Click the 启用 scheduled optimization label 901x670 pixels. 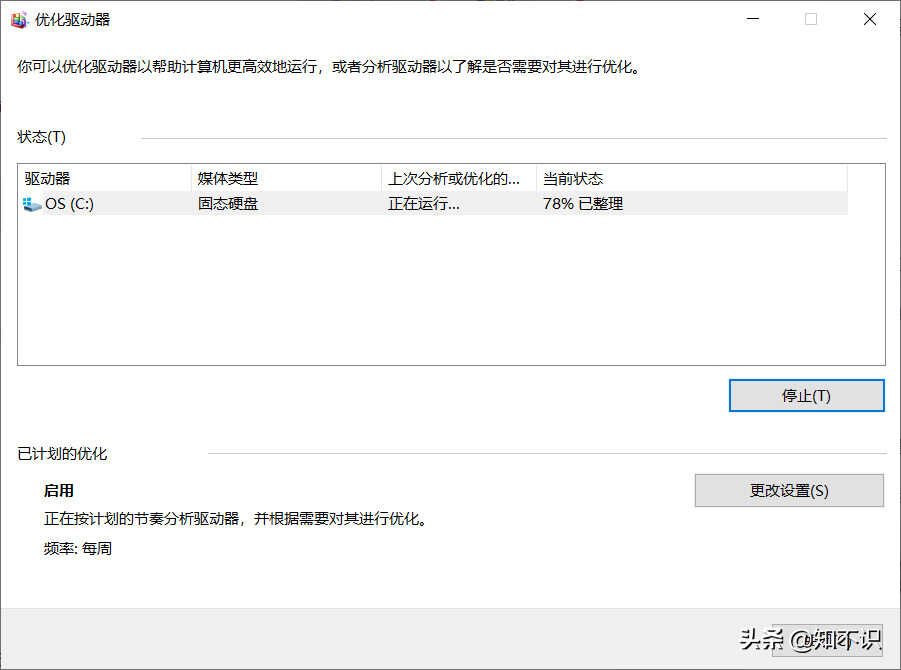point(59,490)
